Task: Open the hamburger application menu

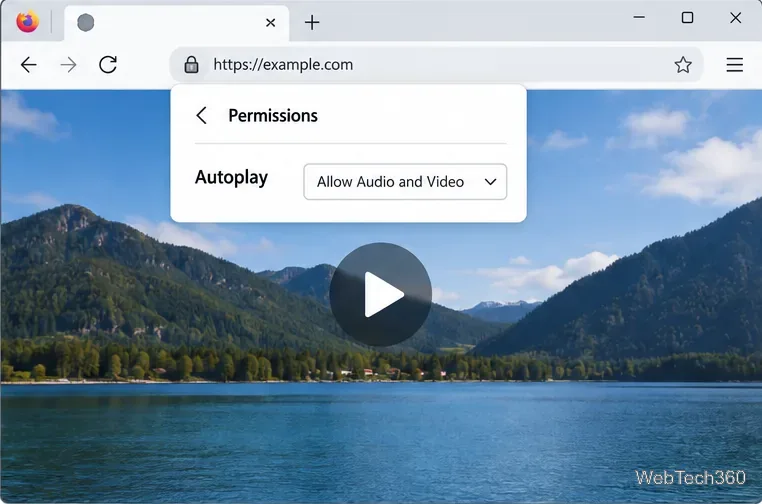Action: coord(734,65)
